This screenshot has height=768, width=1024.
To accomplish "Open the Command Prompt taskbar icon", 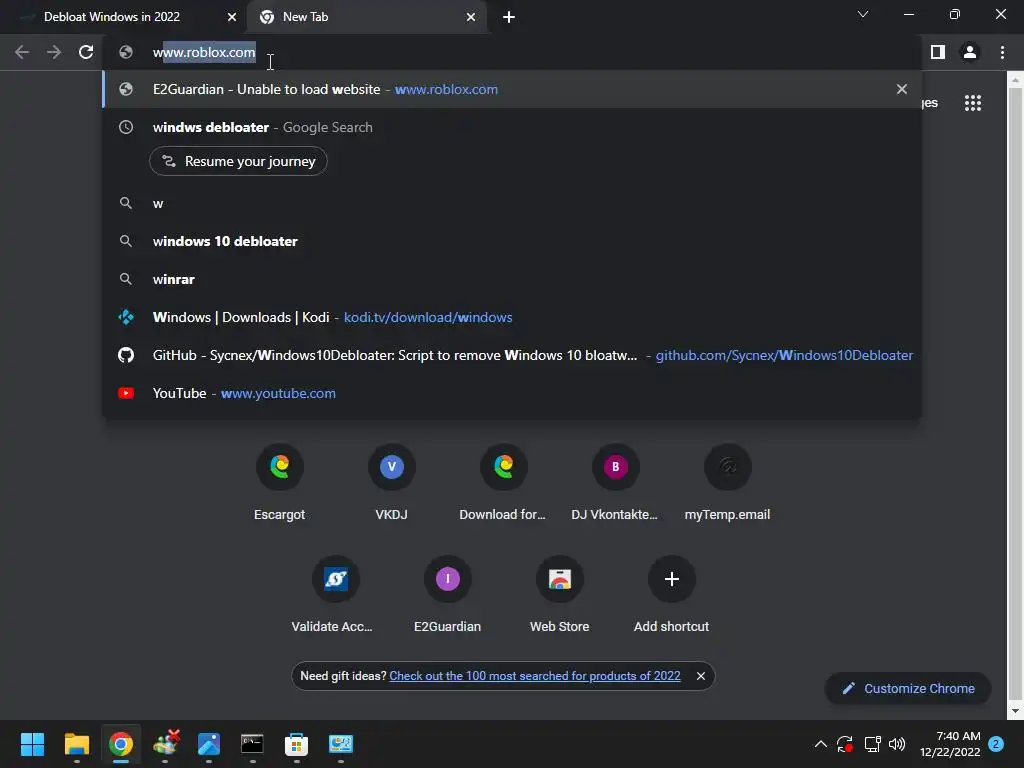I will [x=252, y=744].
